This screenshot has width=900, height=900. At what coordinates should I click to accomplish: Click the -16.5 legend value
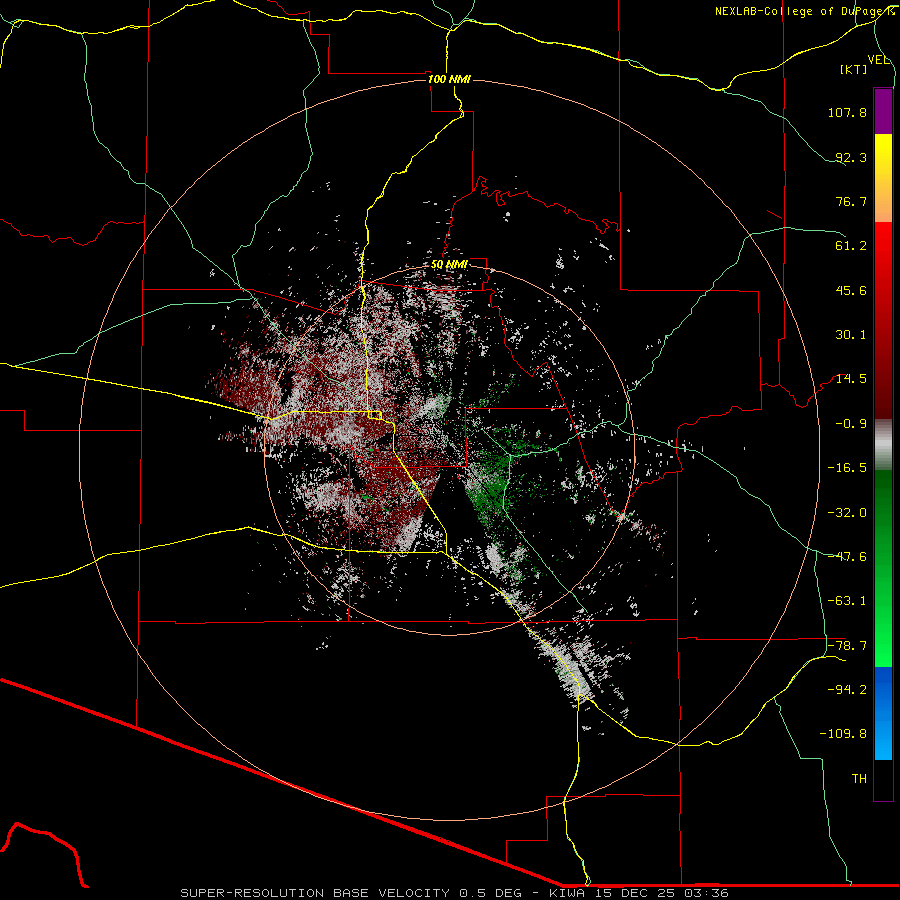847,468
